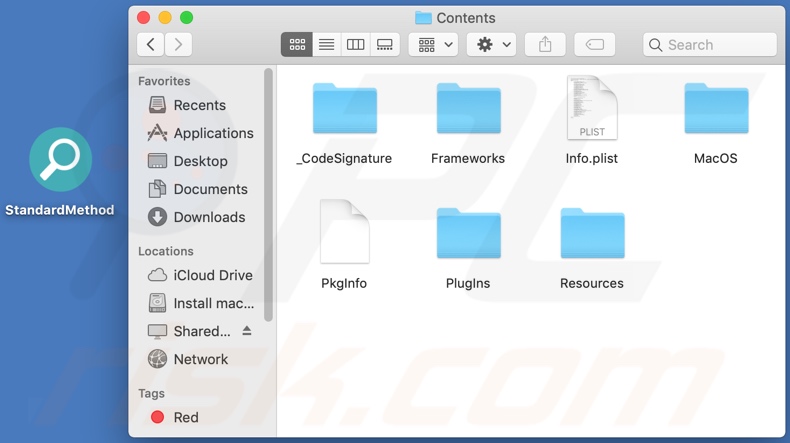
Task: Open Desktop in the sidebar
Action: pos(187,161)
